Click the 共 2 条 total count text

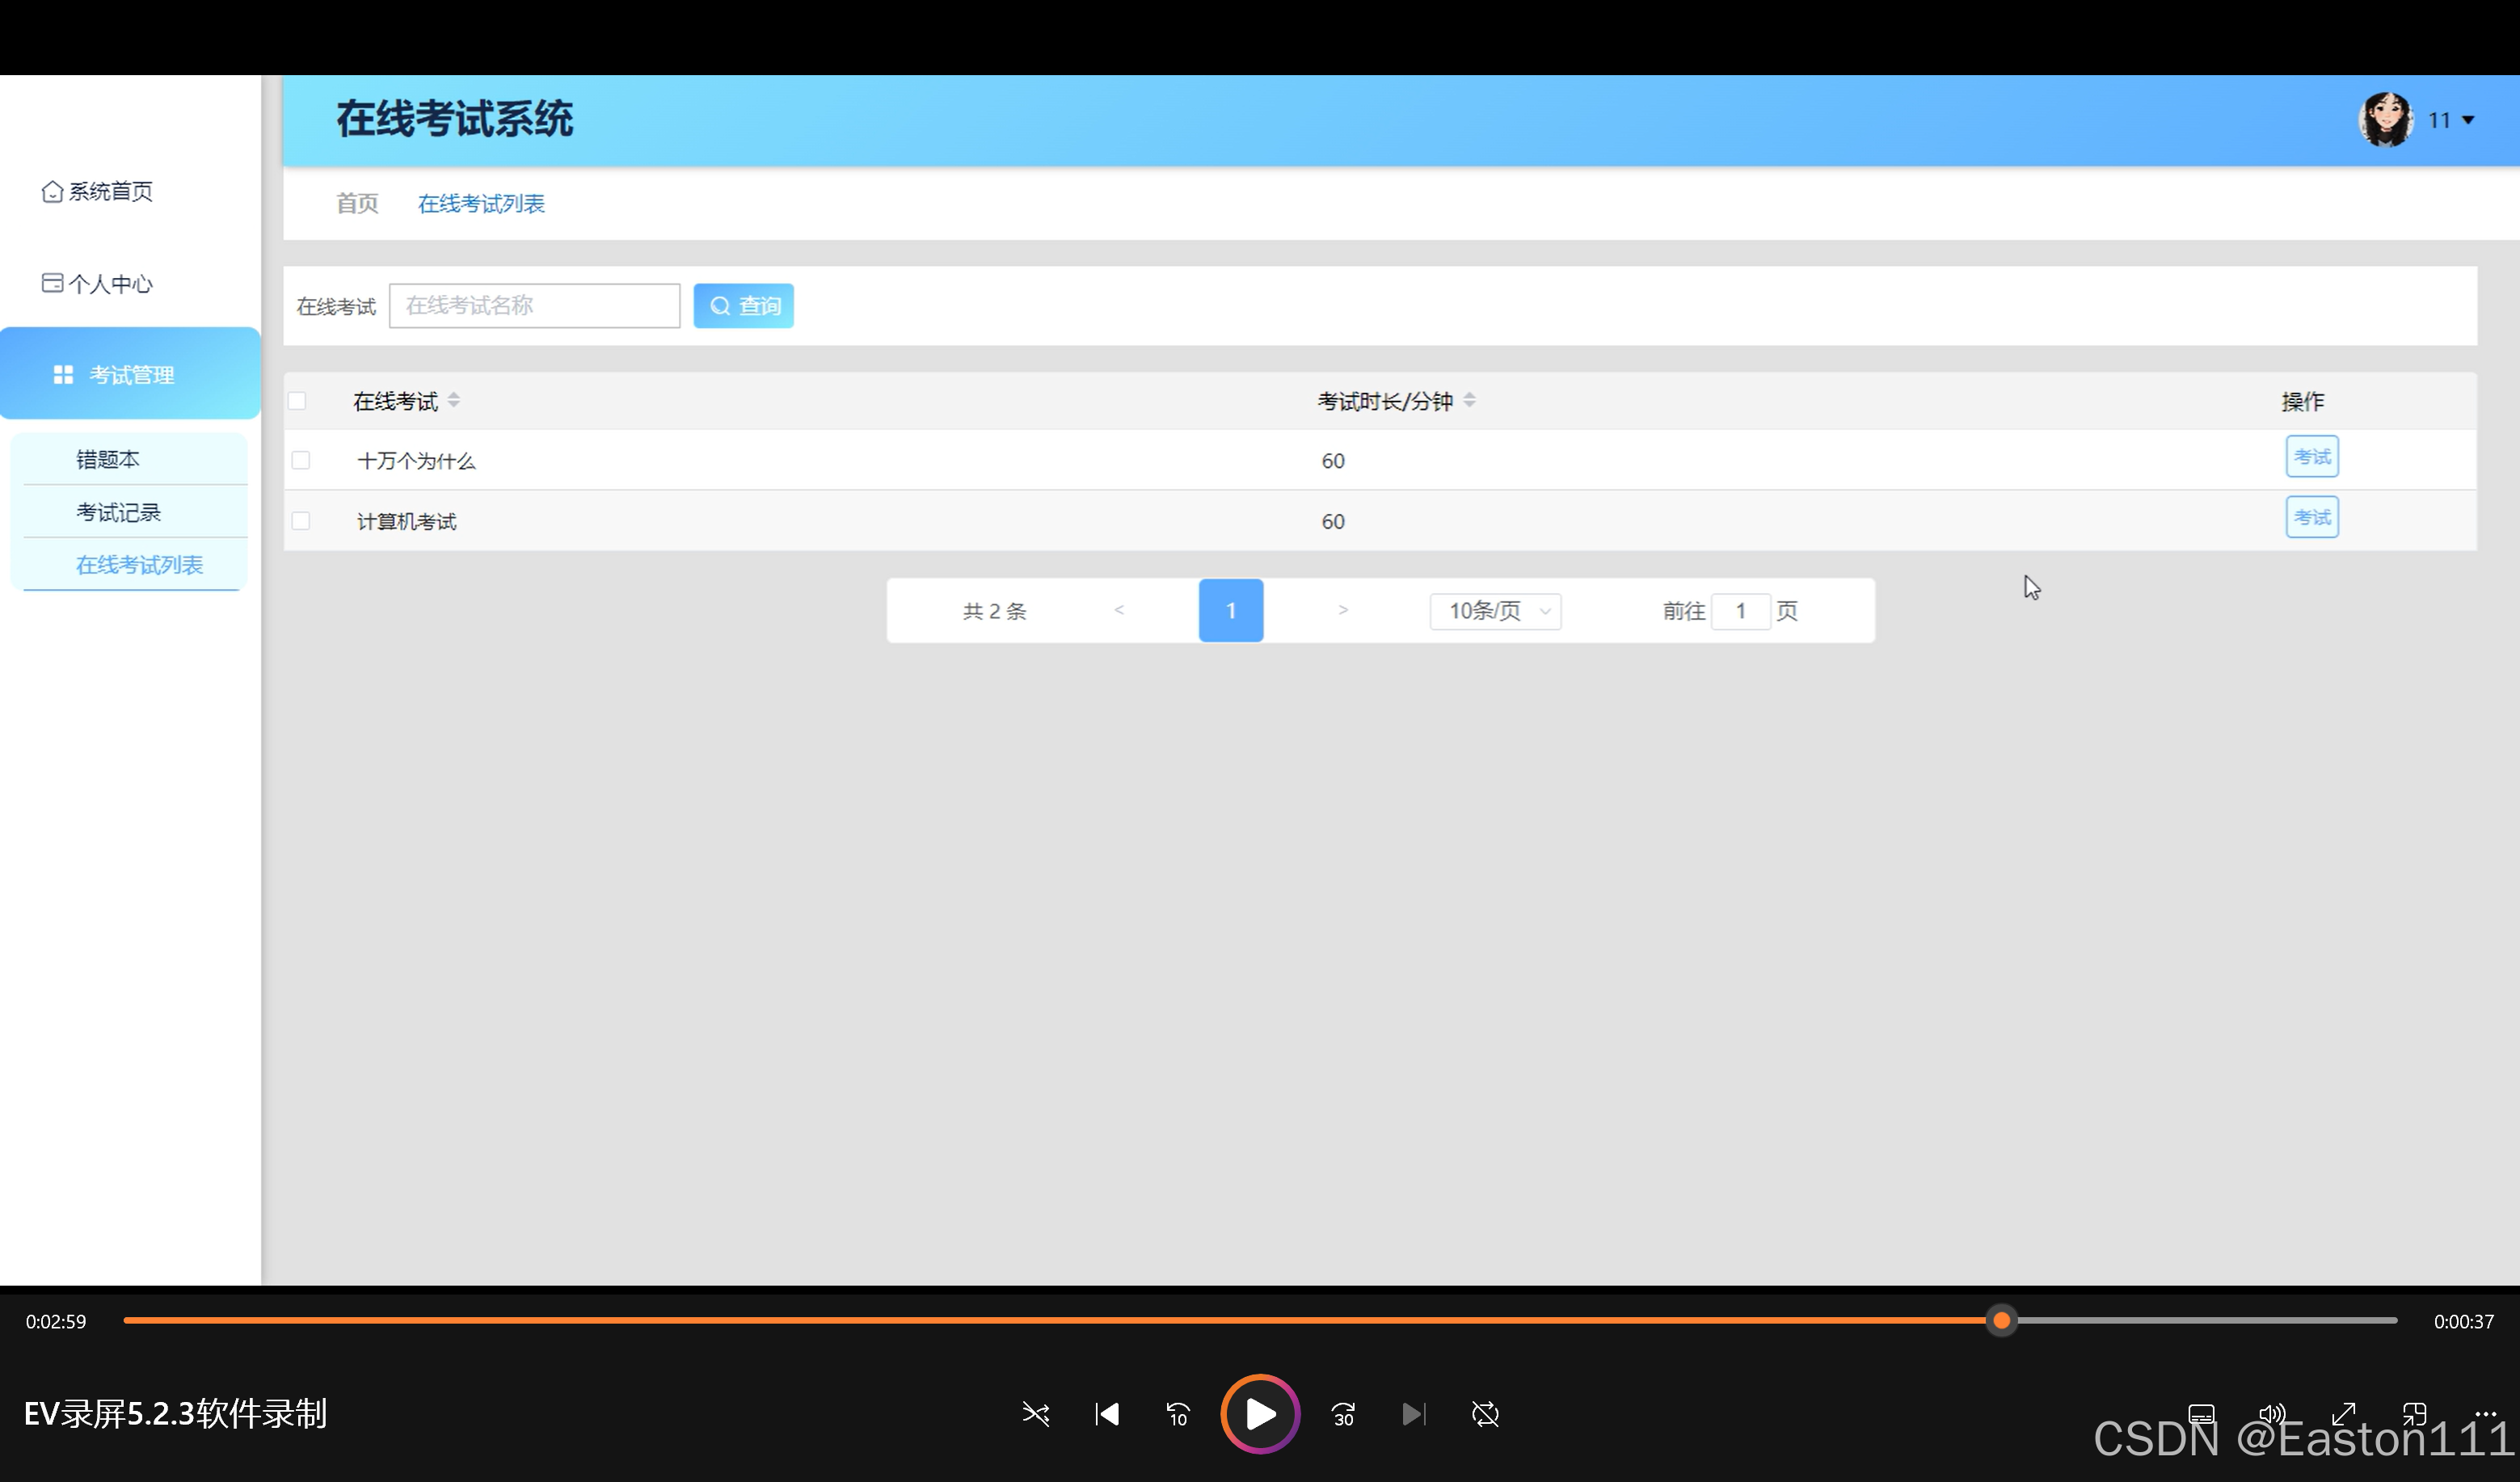click(994, 611)
